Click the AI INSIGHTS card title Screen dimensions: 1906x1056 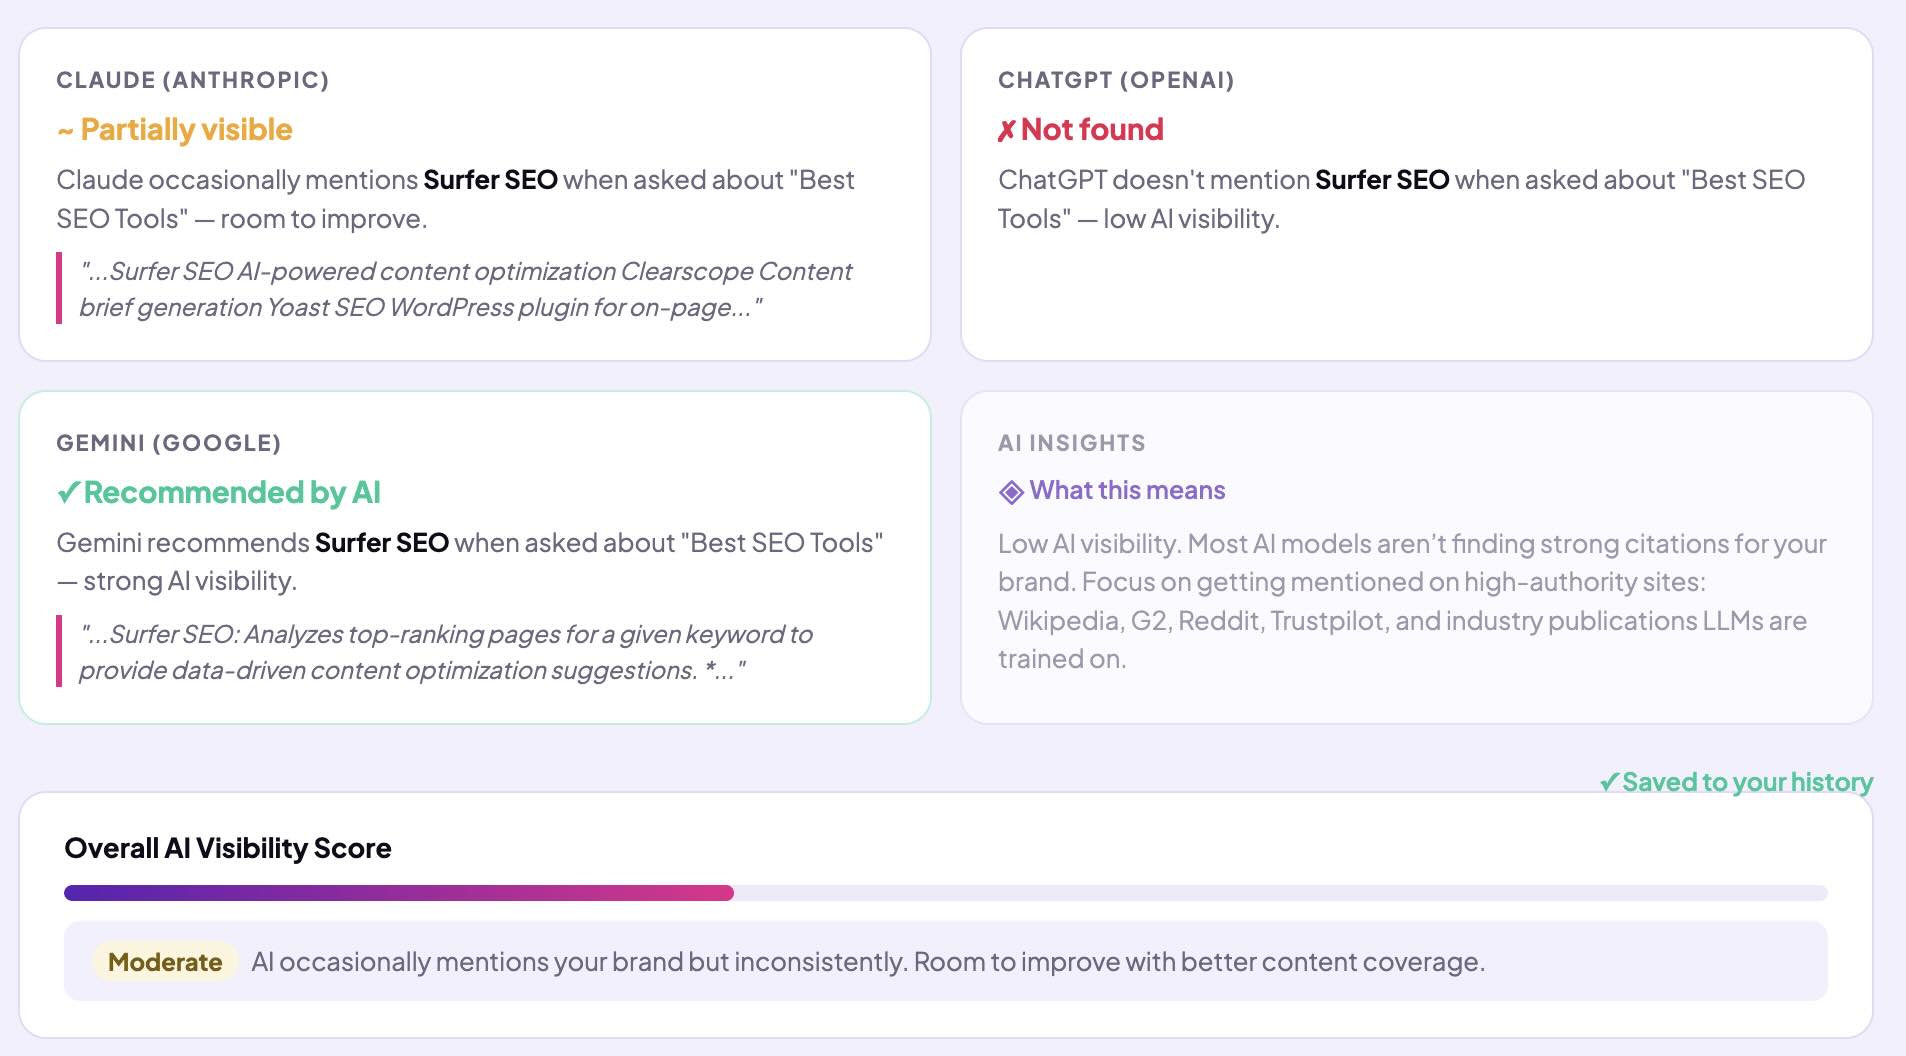click(x=1072, y=443)
